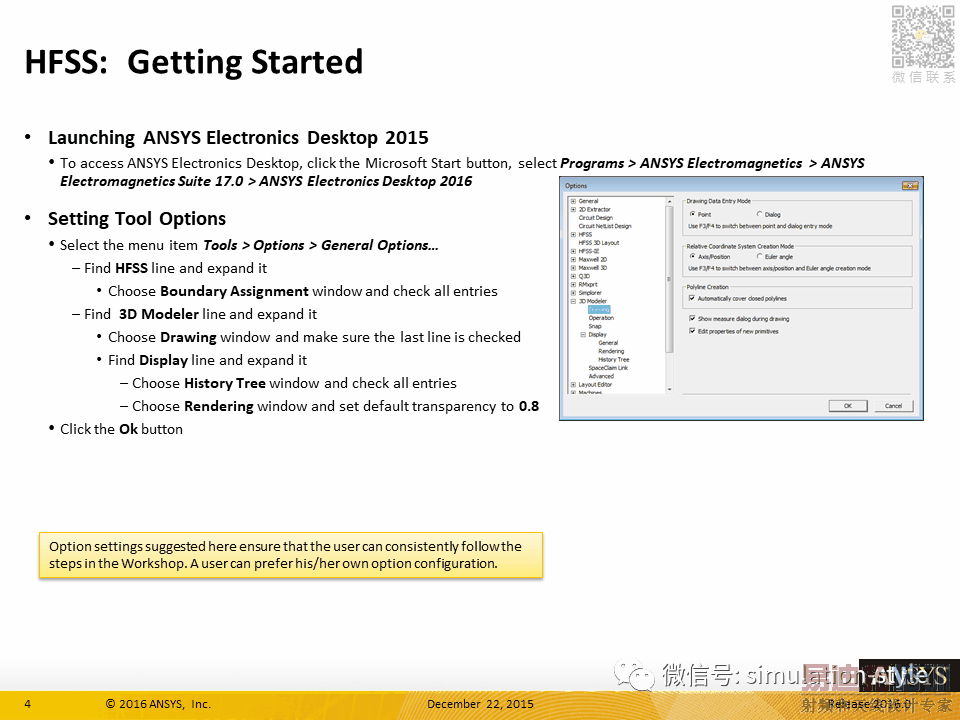Select Snap under 3D Modeler
960x720 pixels.
coord(594,326)
